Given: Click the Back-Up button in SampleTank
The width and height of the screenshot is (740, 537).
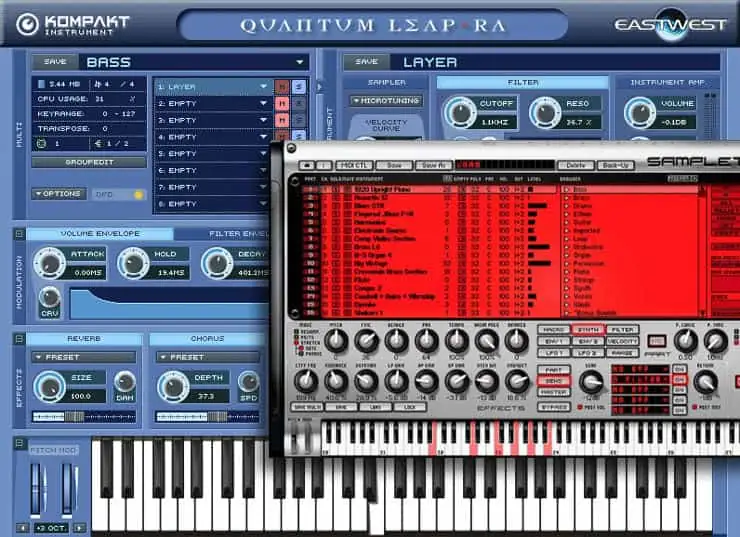Looking at the screenshot, I should 615,166.
